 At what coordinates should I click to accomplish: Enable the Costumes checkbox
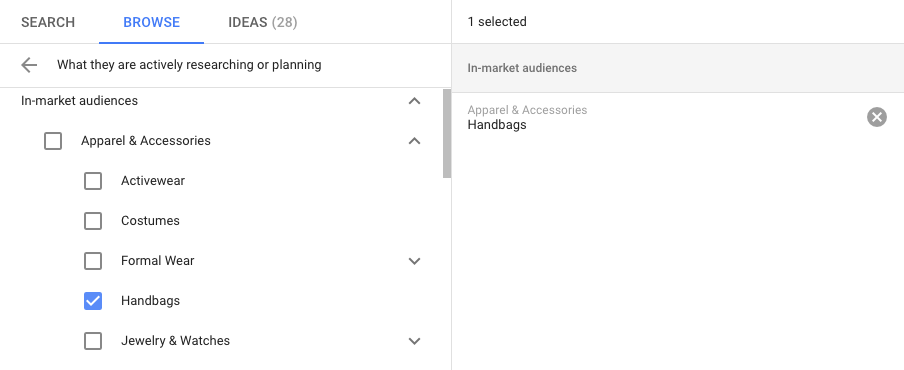[x=93, y=221]
